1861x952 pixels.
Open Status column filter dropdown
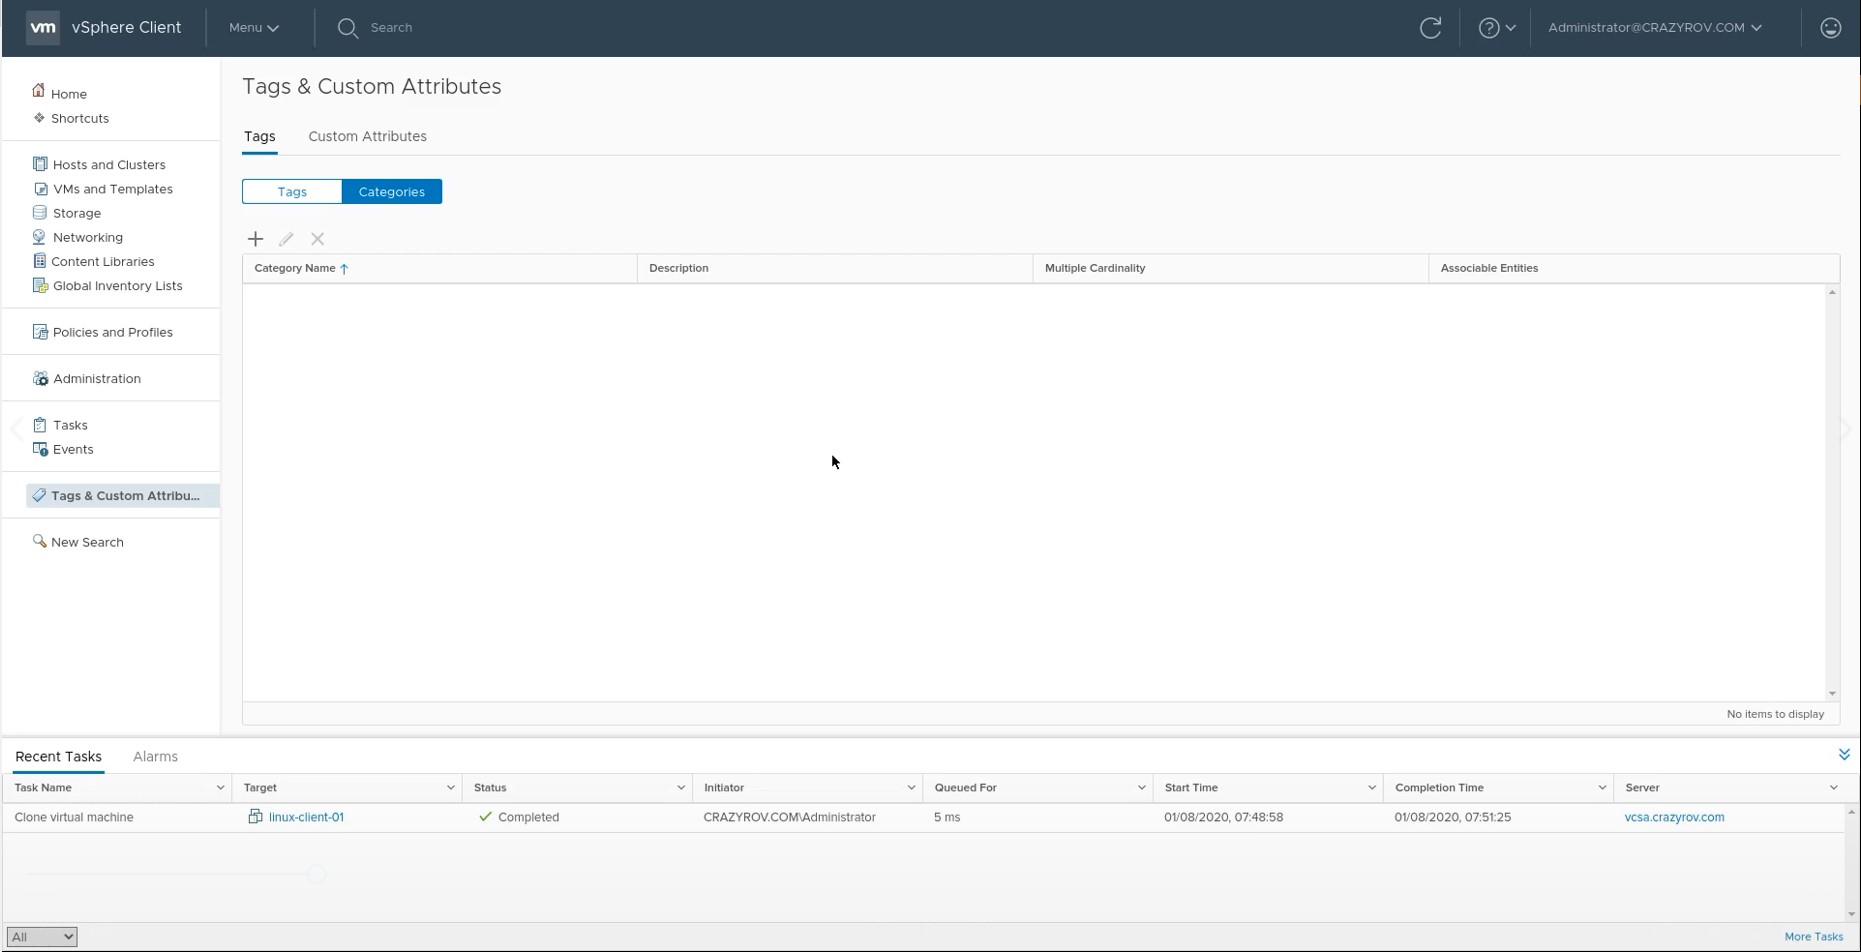pyautogui.click(x=681, y=788)
